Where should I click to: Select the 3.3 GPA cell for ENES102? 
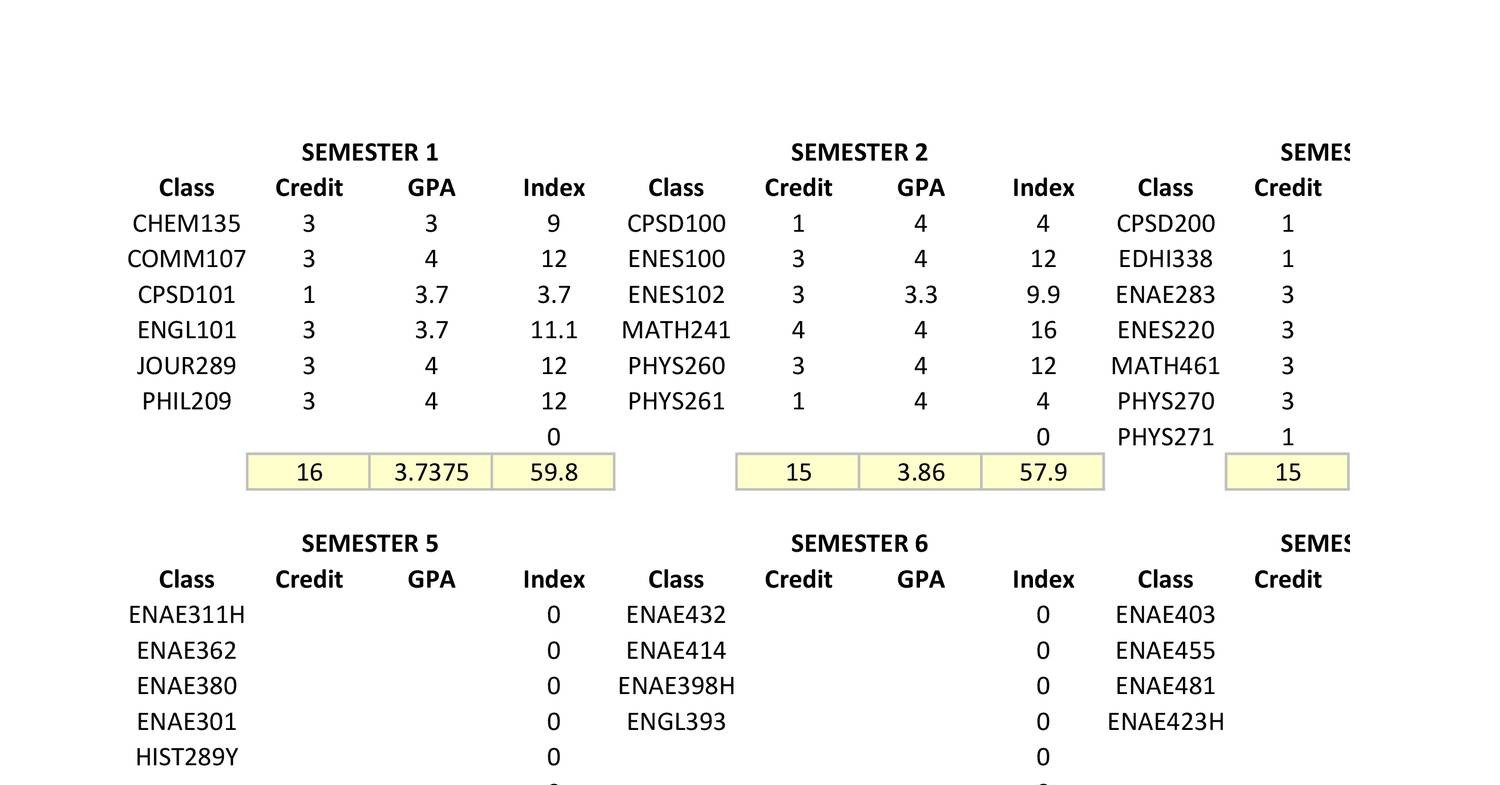point(920,295)
